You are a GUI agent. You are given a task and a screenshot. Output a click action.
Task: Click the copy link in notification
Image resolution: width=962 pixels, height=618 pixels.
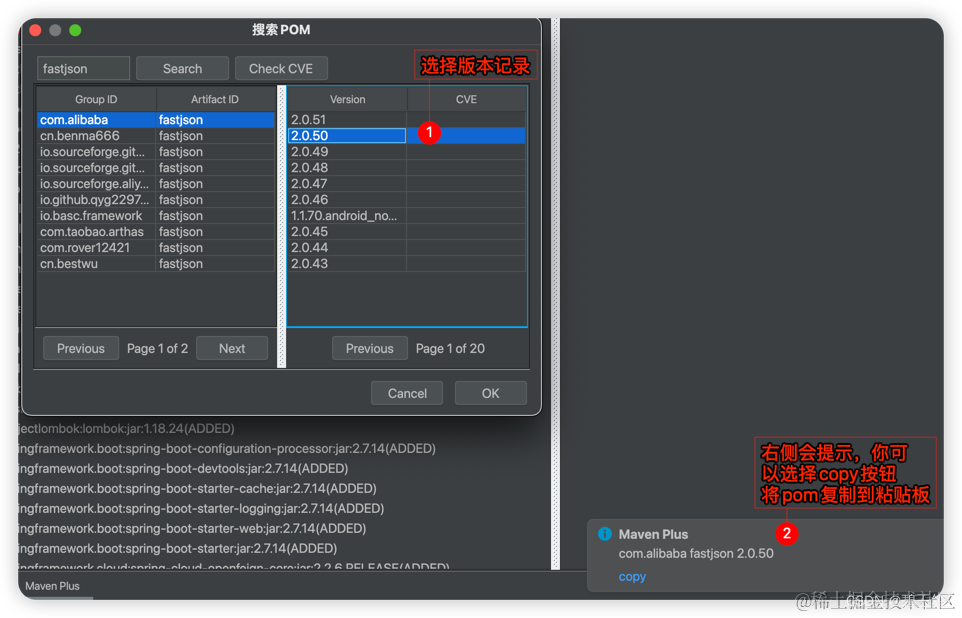coord(632,577)
